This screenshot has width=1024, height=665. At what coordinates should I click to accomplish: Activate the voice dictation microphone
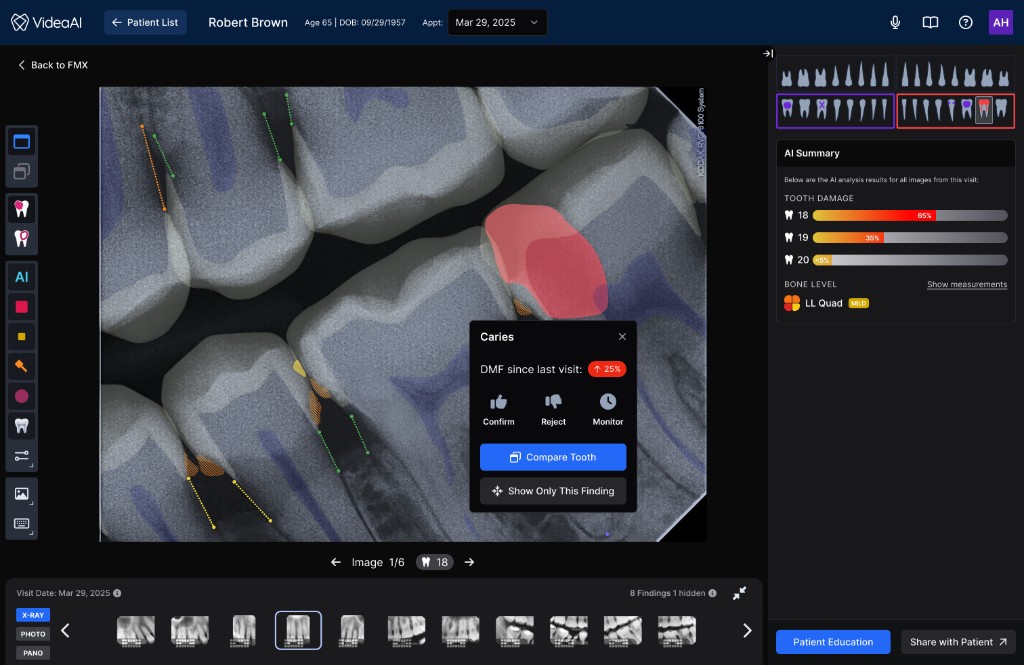[895, 21]
